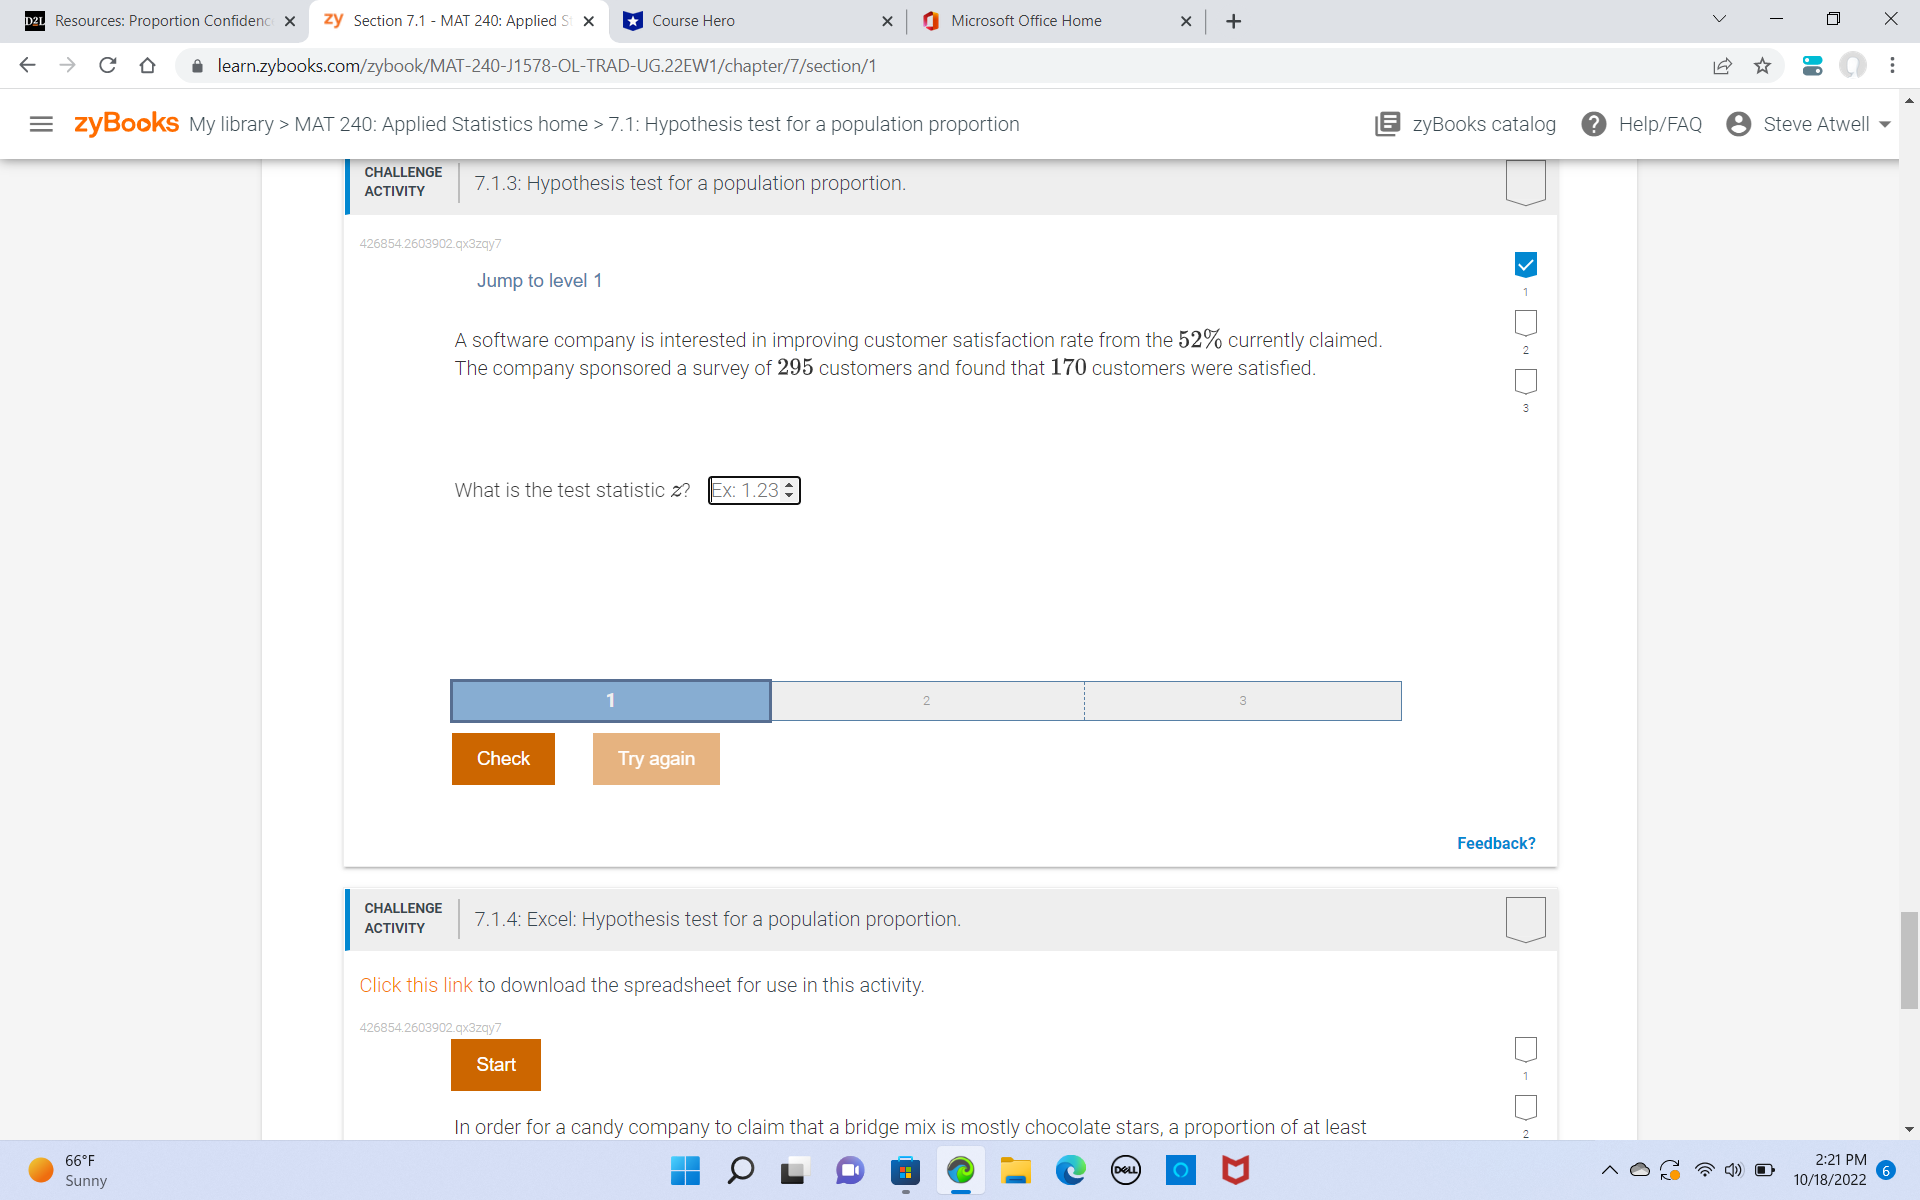Image resolution: width=1920 pixels, height=1200 pixels.
Task: Click the Steve Atwell profile icon
Action: 1740,124
